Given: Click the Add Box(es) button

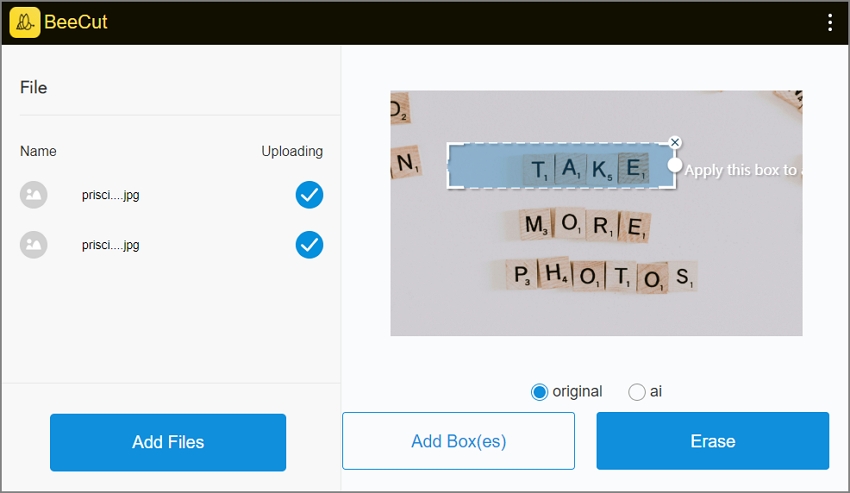Looking at the screenshot, I should pyautogui.click(x=458, y=441).
